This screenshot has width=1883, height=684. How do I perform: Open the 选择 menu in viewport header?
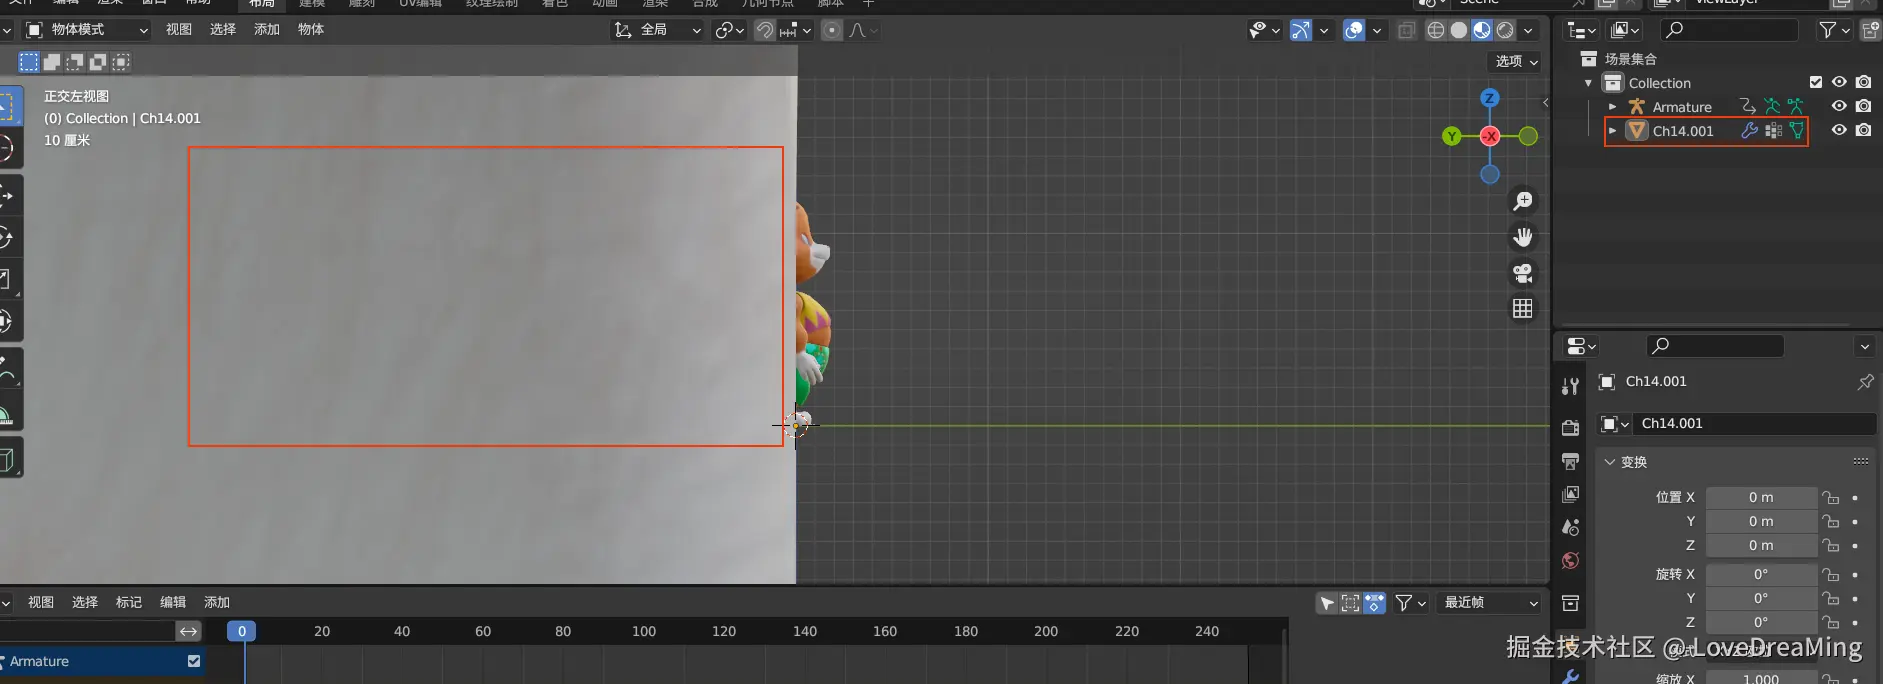tap(223, 30)
